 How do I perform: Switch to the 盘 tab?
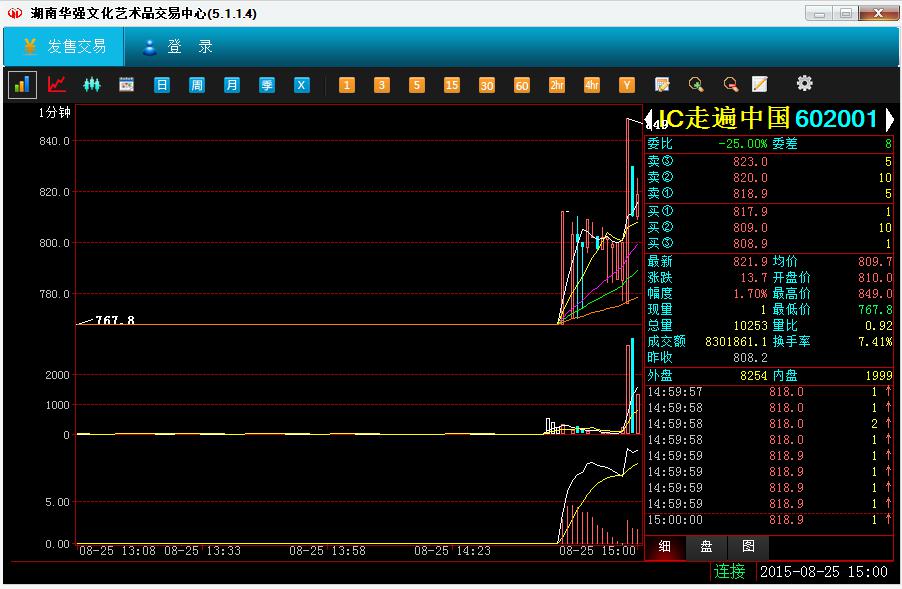coord(706,546)
